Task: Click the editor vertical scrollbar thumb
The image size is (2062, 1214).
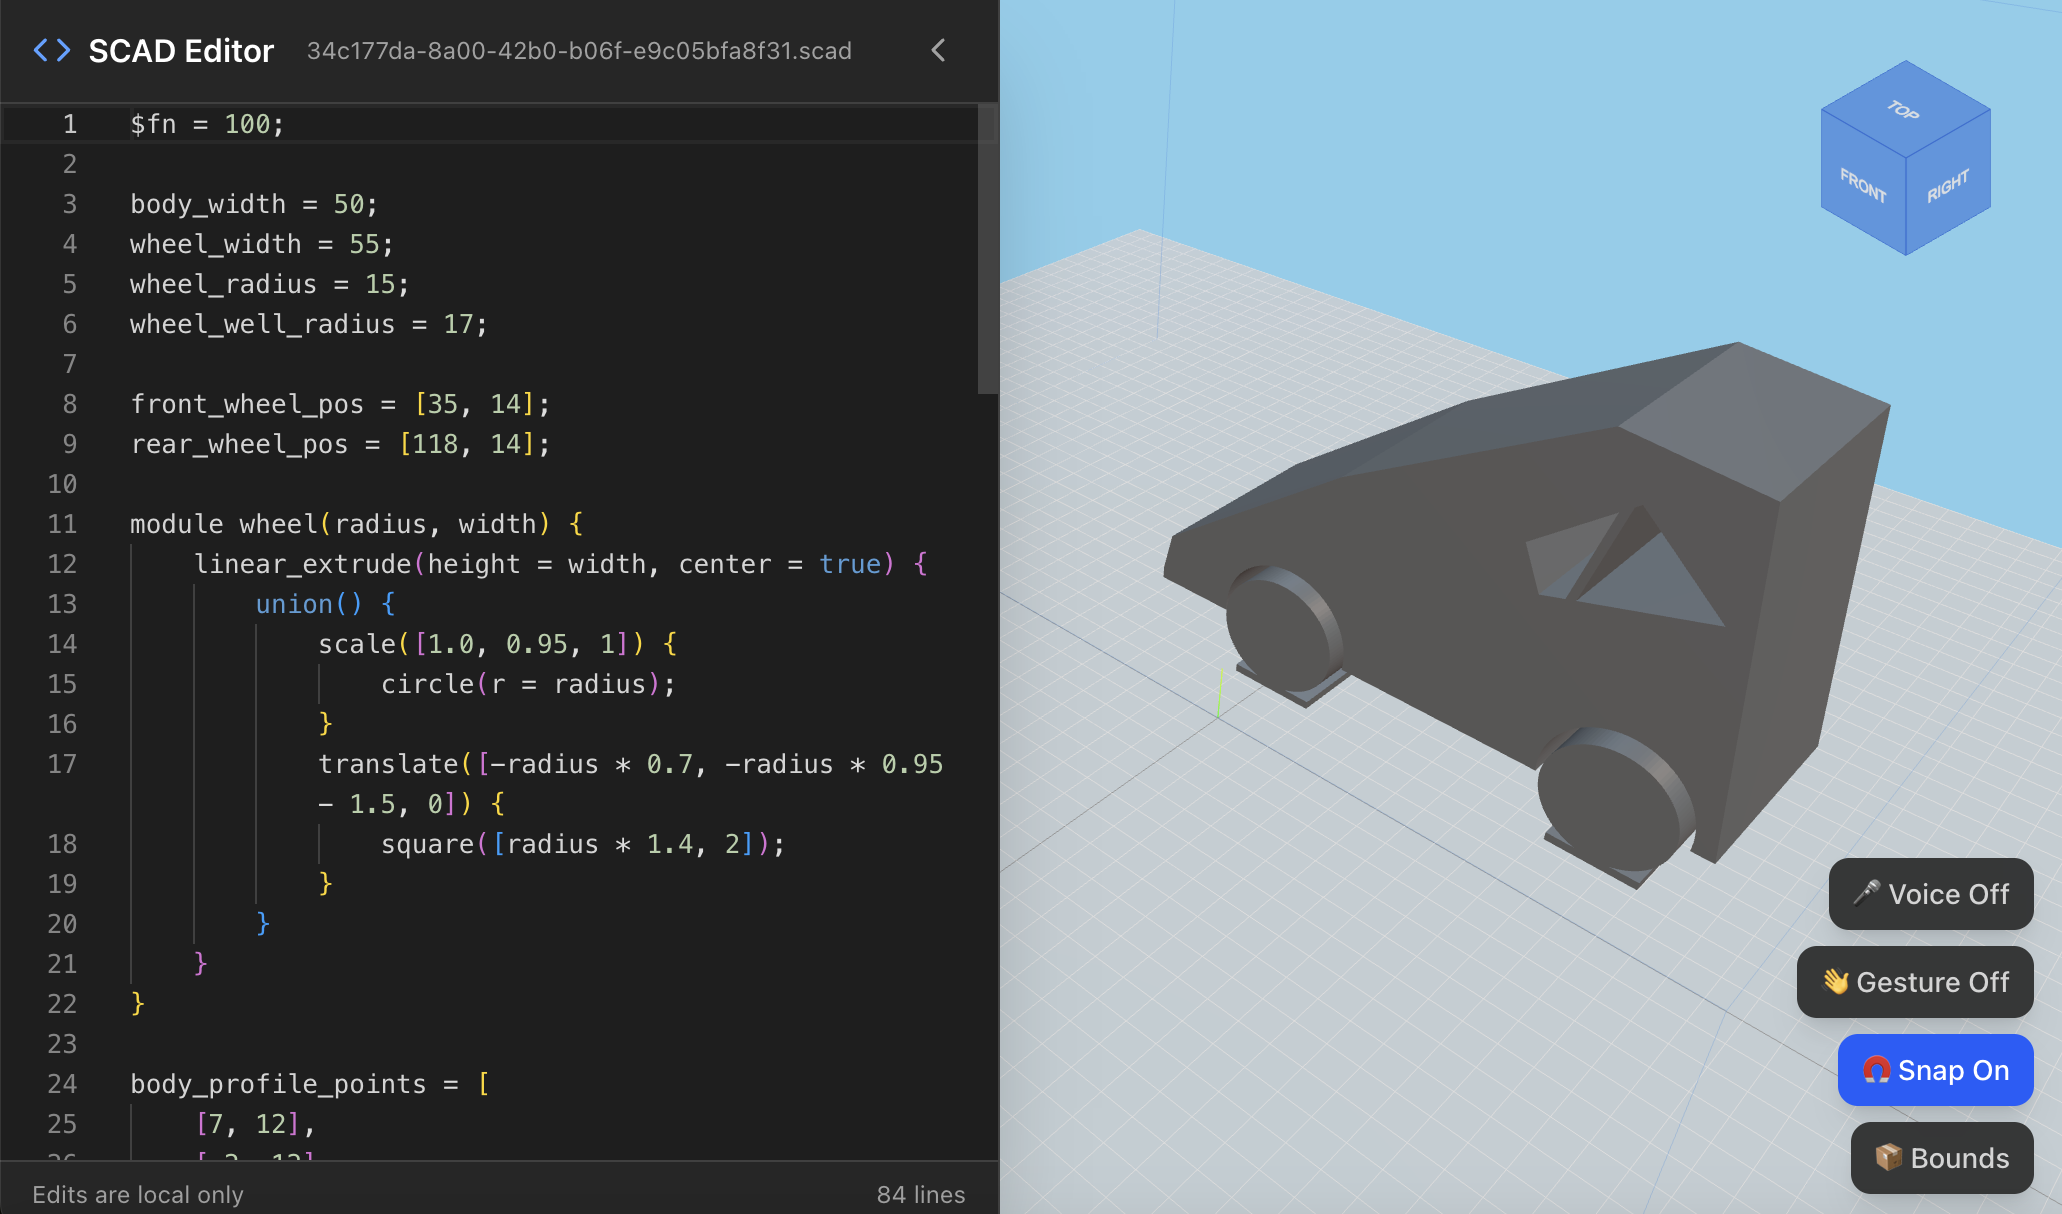Action: tap(987, 250)
